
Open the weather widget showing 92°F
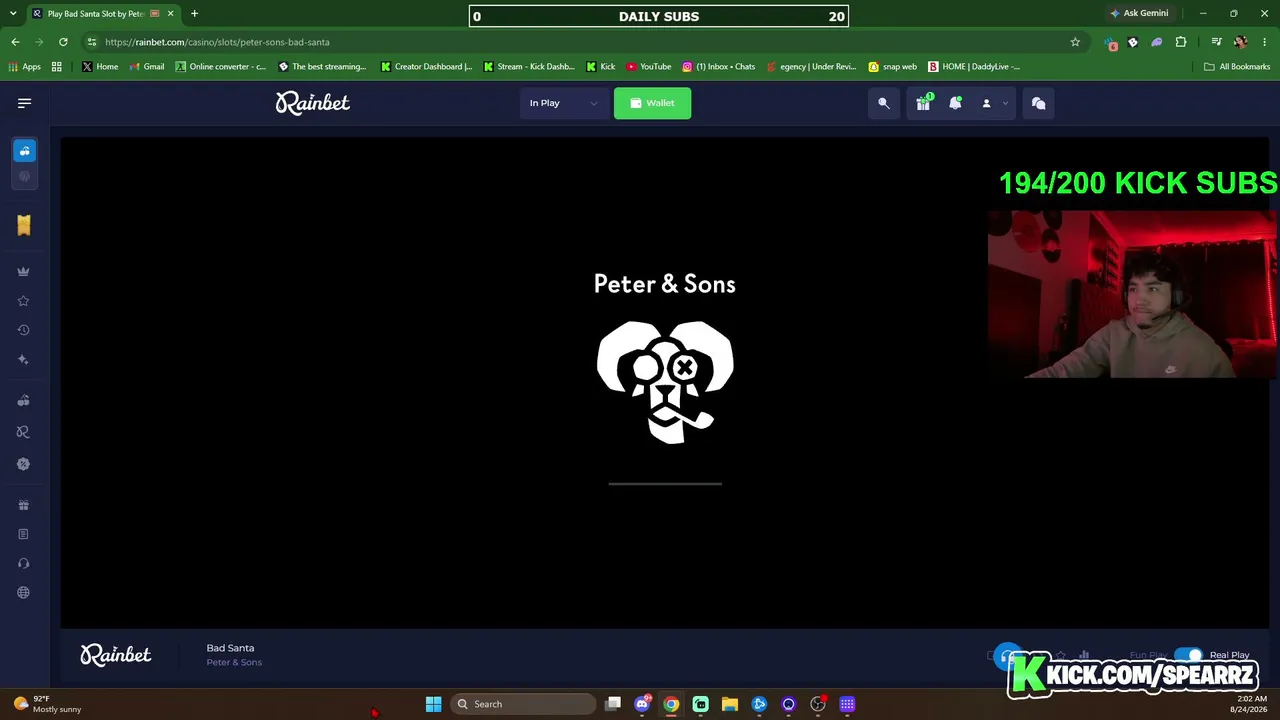(x=48, y=704)
